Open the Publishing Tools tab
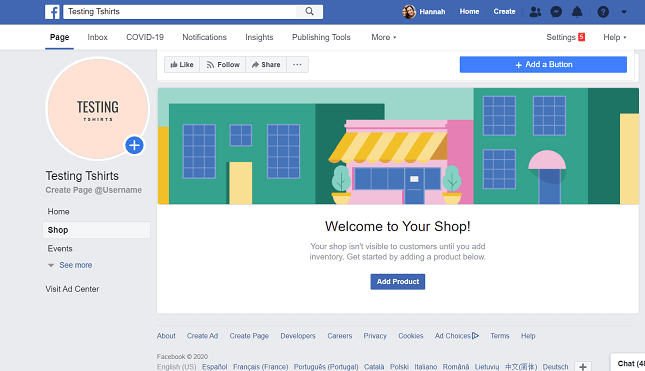This screenshot has width=645, height=371. click(x=321, y=37)
